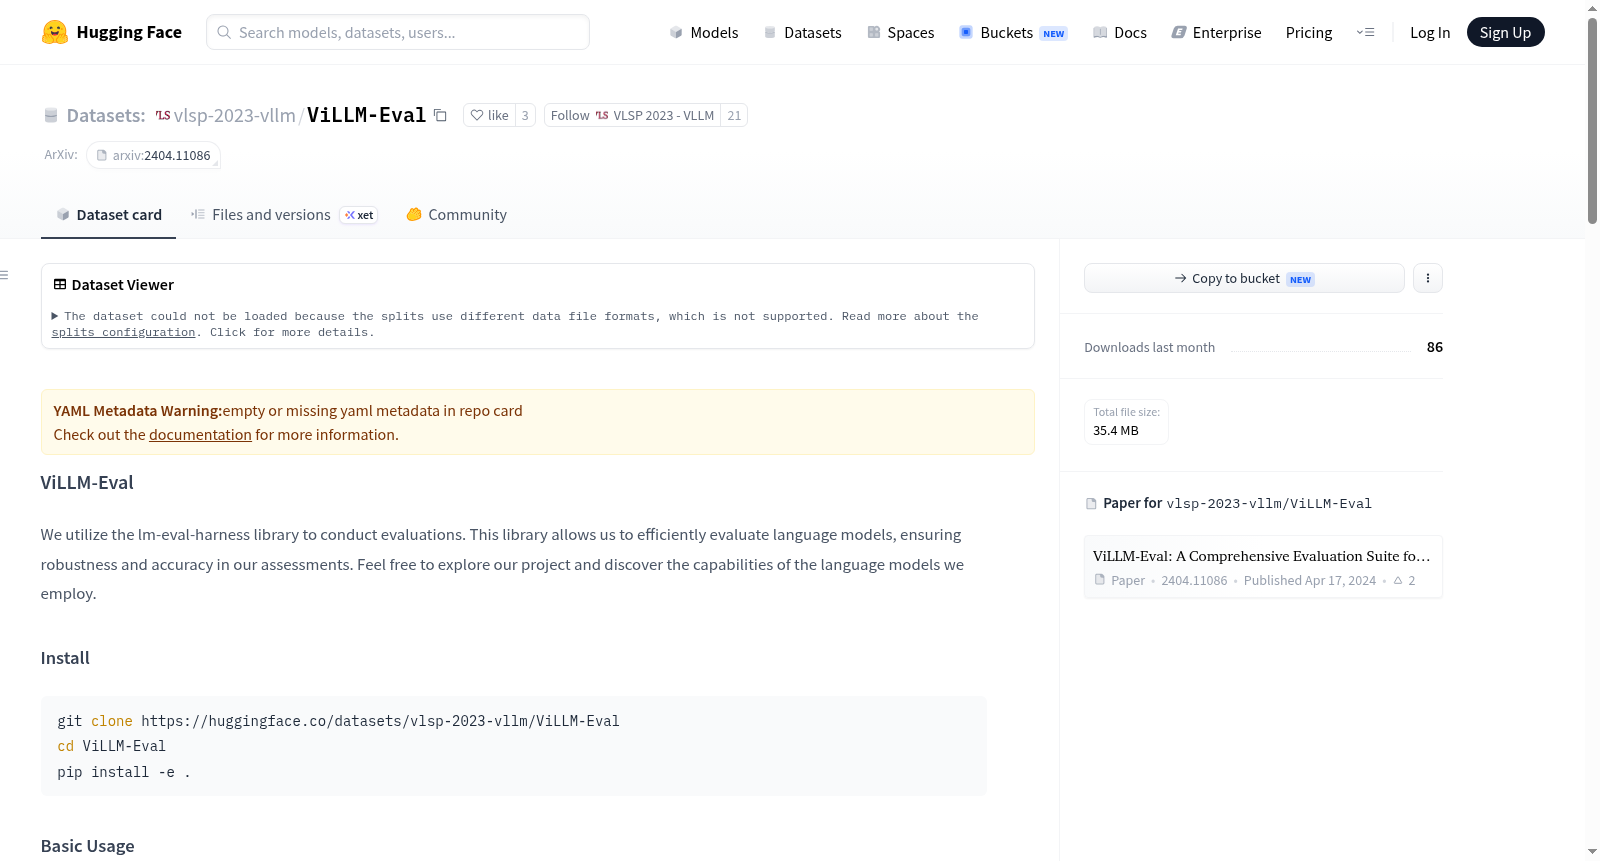The image size is (1600, 861).
Task: Copy dataset name with the copy icon
Action: 440,115
